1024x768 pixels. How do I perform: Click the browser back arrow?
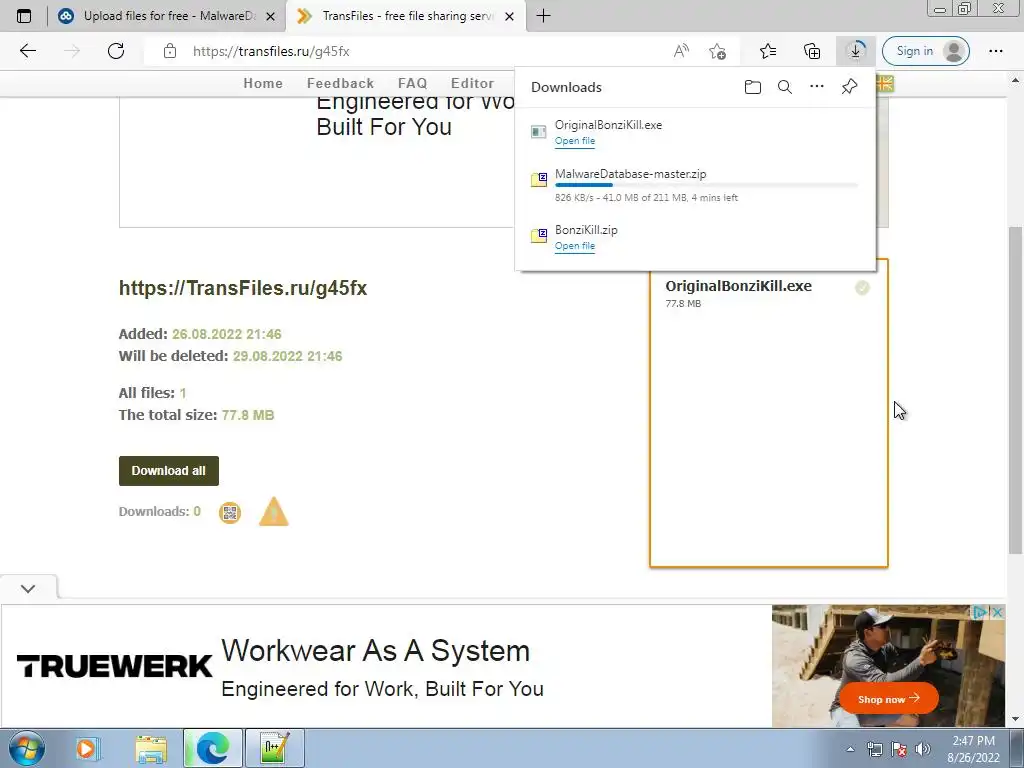coord(27,51)
